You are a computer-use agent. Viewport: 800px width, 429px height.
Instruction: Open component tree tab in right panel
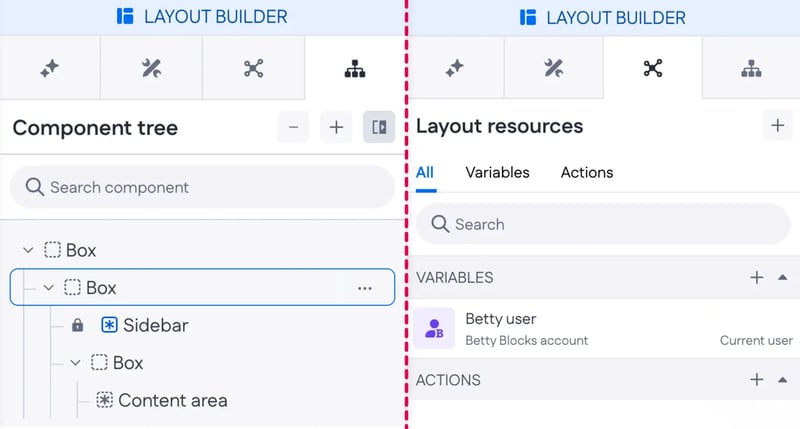[x=751, y=68]
